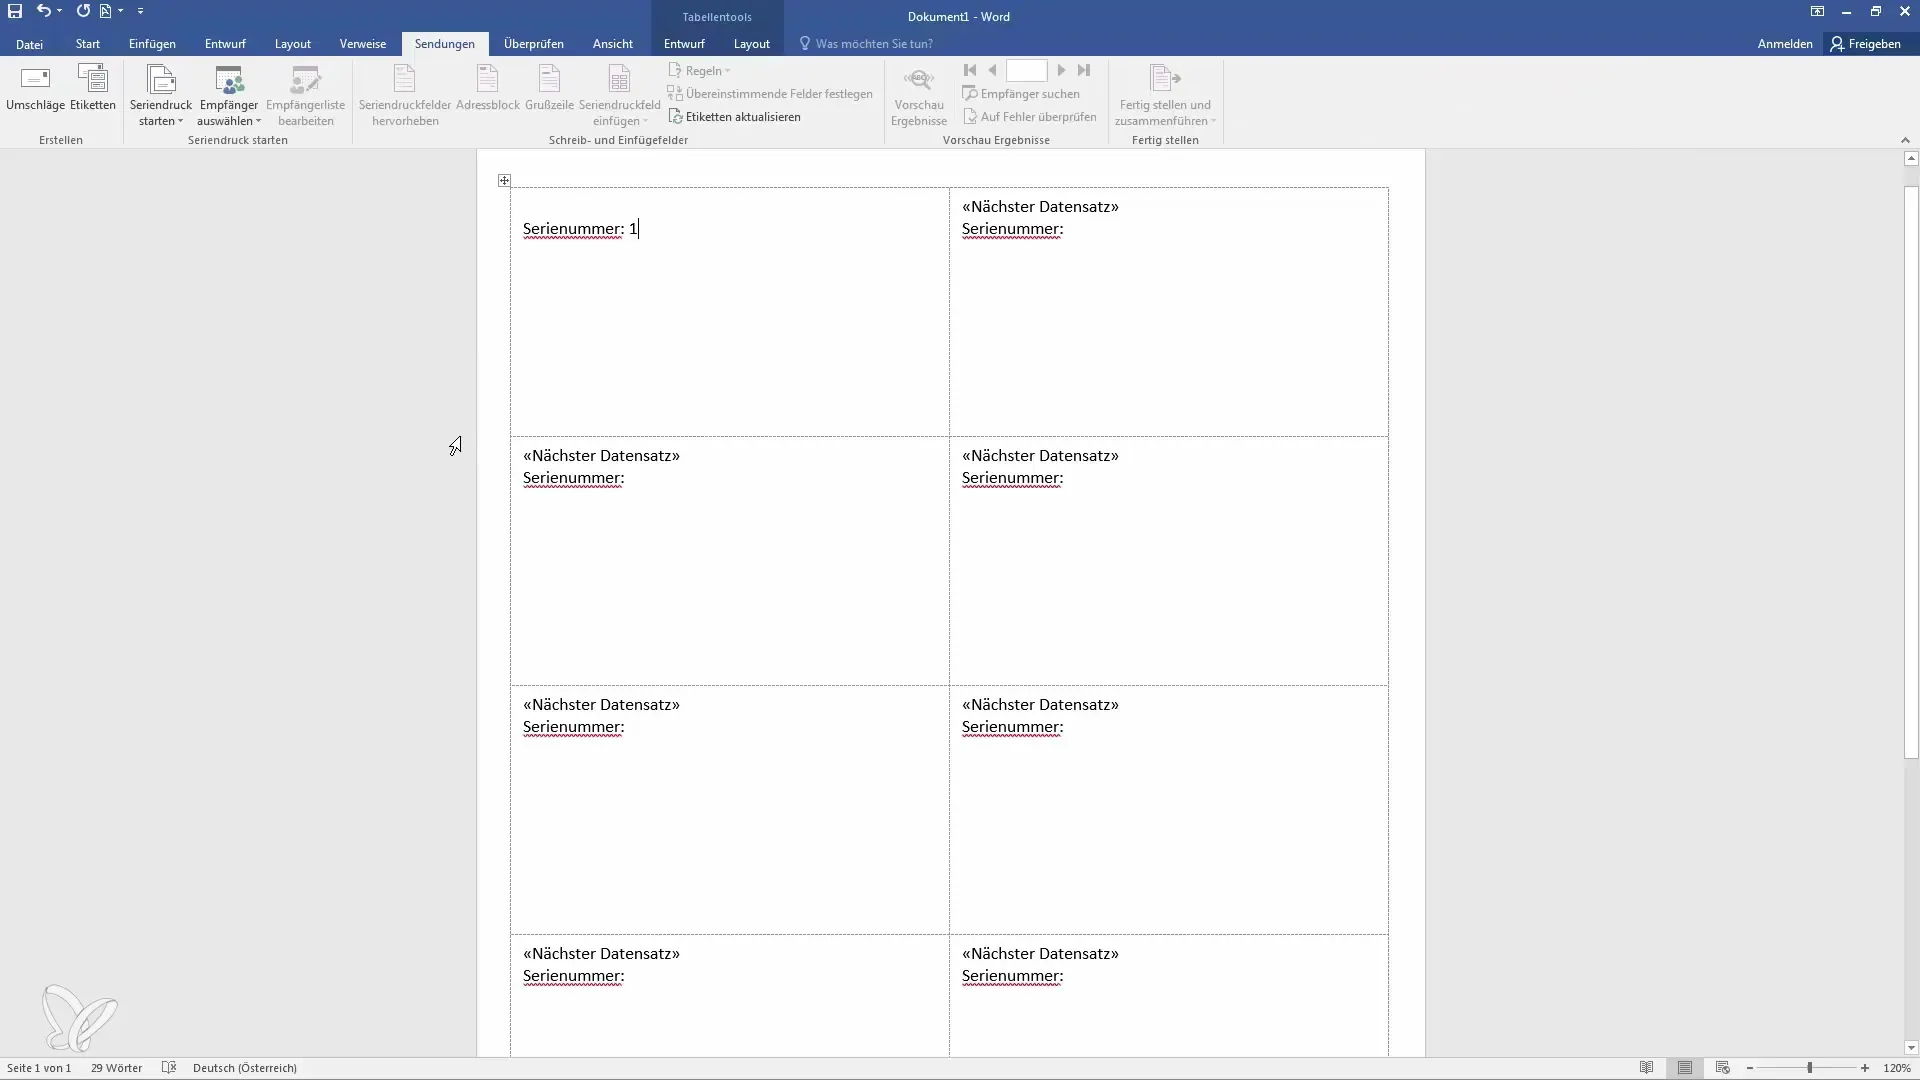
Task: Click the vertical scrollbar thumb
Action: (x=1911, y=472)
